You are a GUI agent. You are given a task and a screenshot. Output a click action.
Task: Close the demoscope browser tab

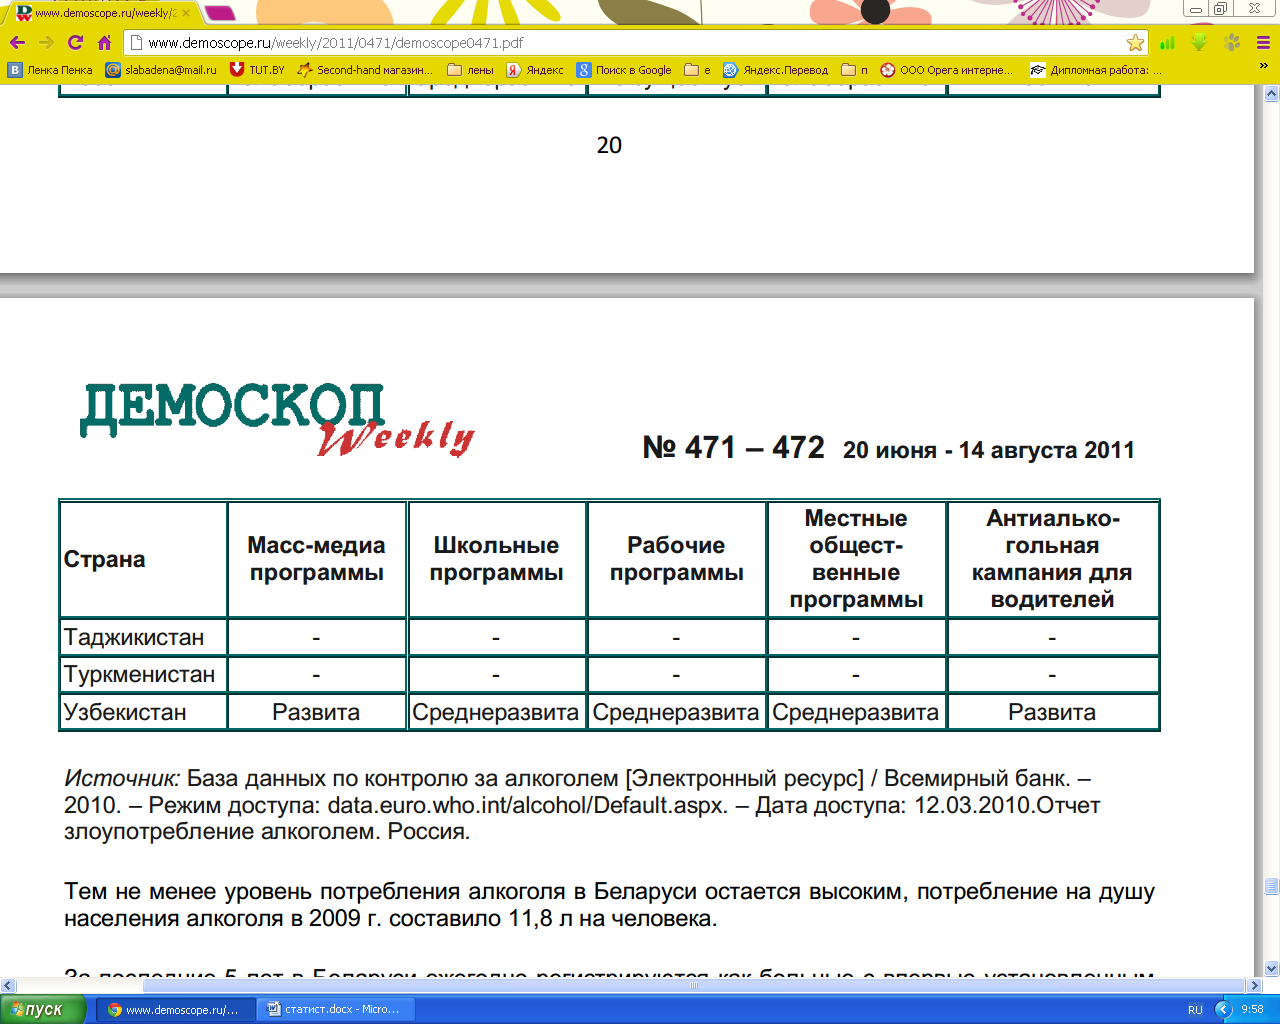pos(186,13)
